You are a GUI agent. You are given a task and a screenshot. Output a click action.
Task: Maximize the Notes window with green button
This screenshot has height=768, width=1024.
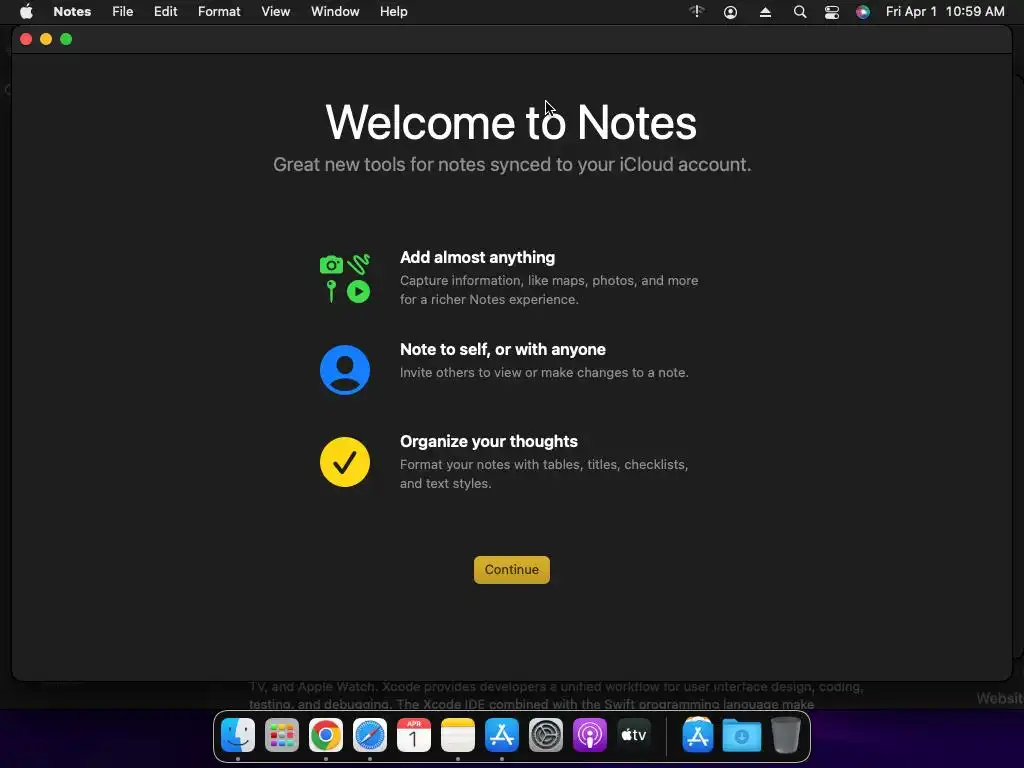(x=66, y=39)
